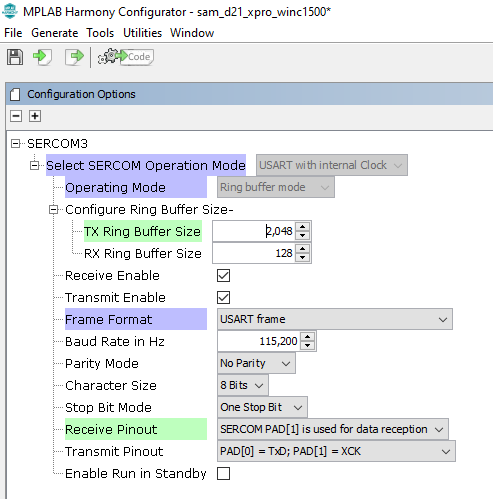Click the Configuration Options panel page icon

[15, 94]
